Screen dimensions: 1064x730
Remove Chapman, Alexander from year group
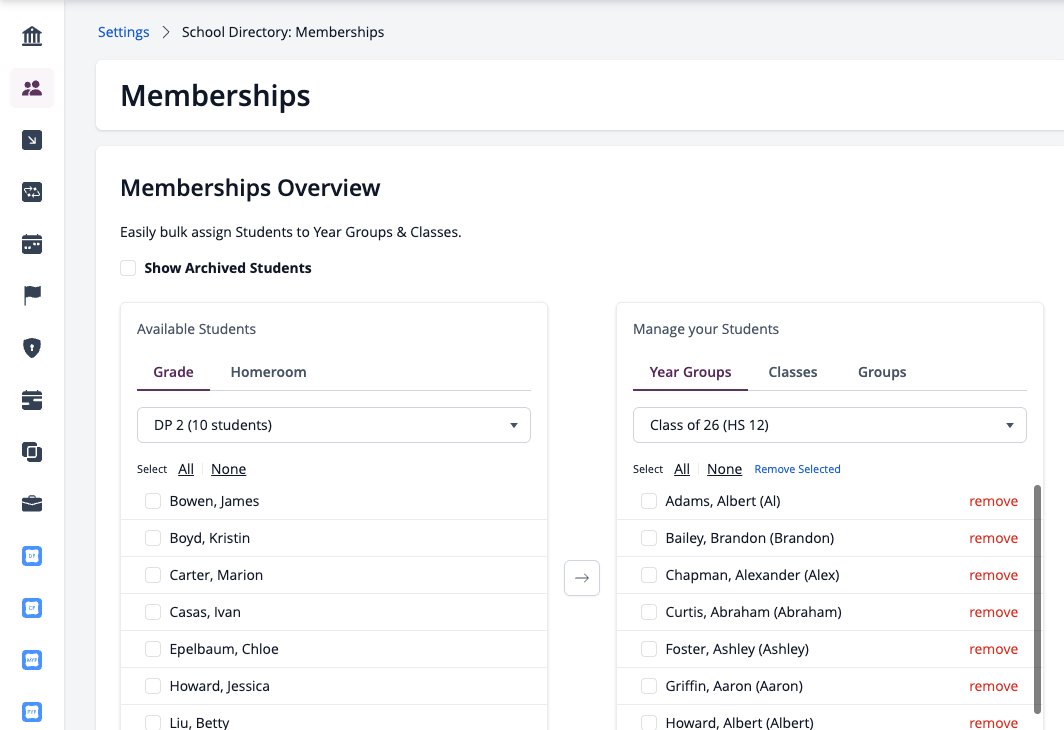coord(993,575)
